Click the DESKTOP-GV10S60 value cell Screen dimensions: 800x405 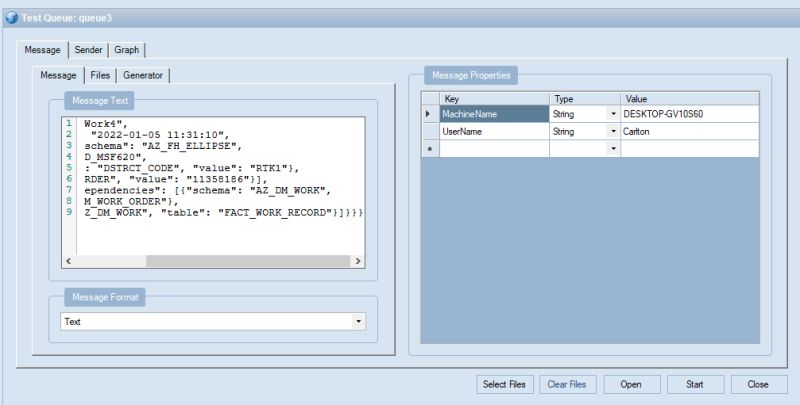pos(690,114)
